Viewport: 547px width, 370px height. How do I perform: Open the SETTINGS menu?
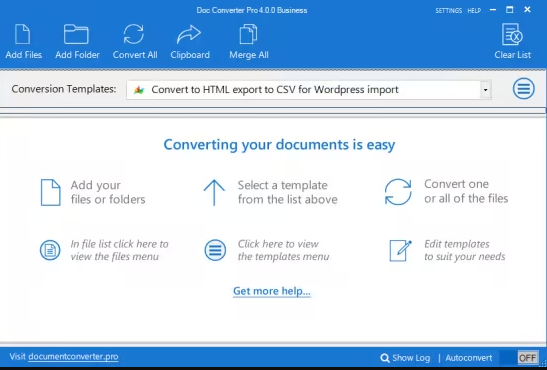tap(449, 10)
